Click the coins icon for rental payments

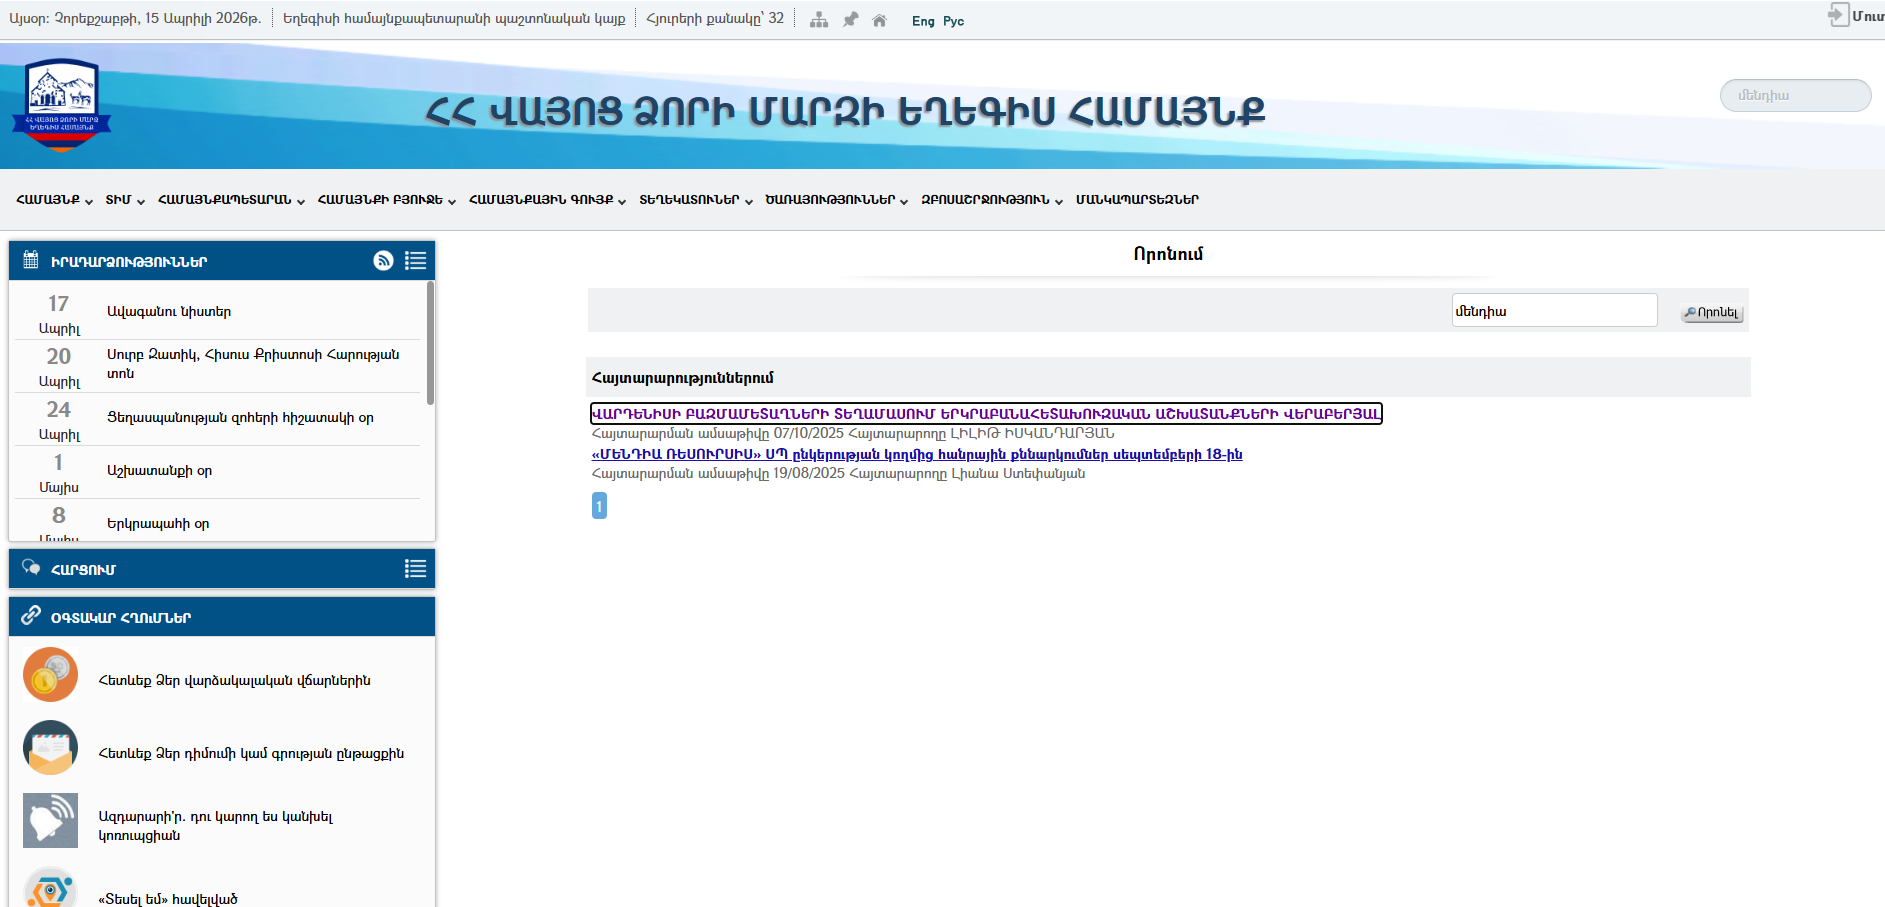pyautogui.click(x=50, y=675)
